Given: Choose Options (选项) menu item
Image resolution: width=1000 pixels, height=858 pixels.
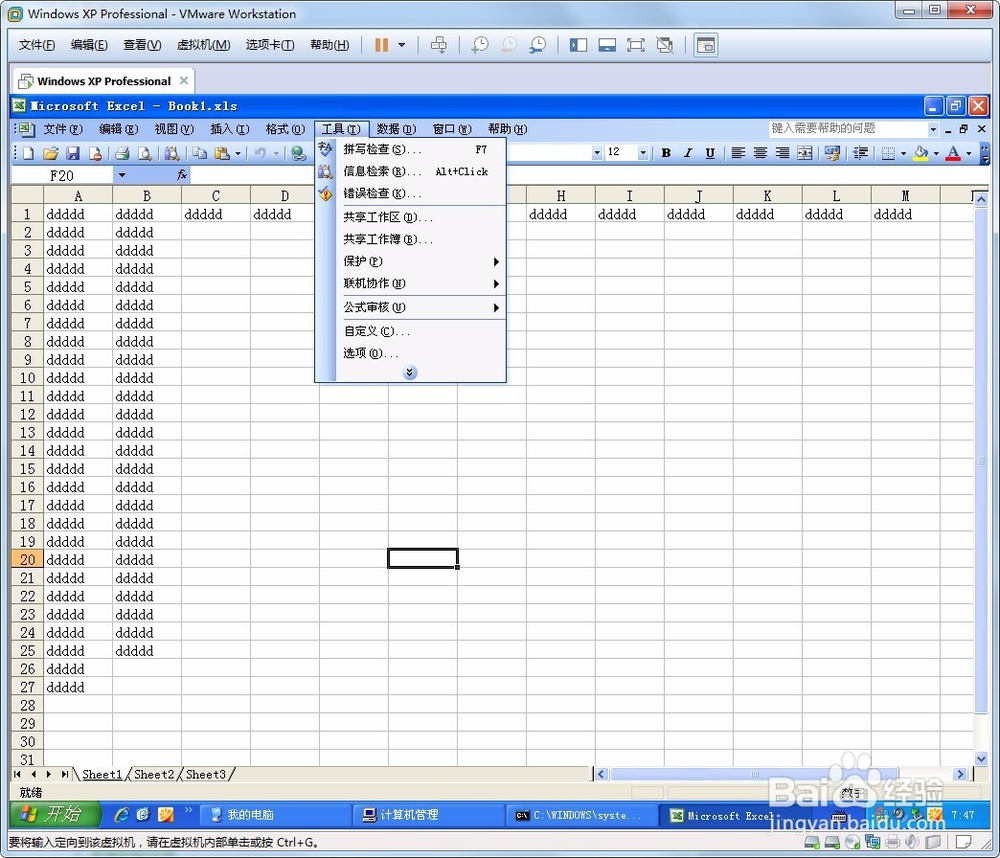Looking at the screenshot, I should click(x=411, y=353).
